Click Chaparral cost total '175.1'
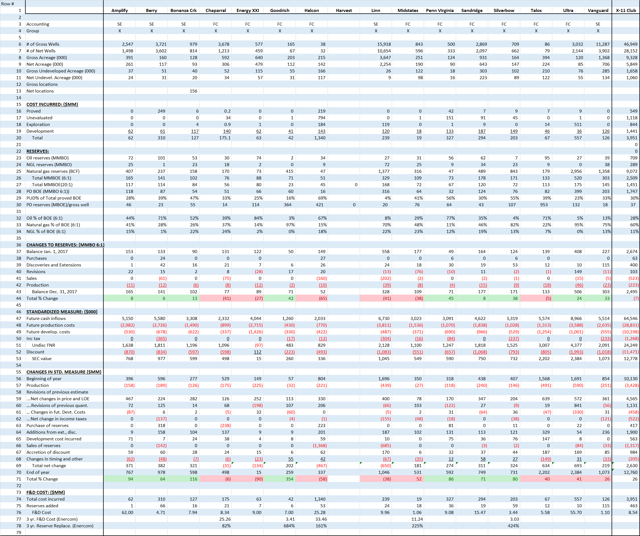Image resolution: width=640 pixels, height=536 pixels. point(225,138)
